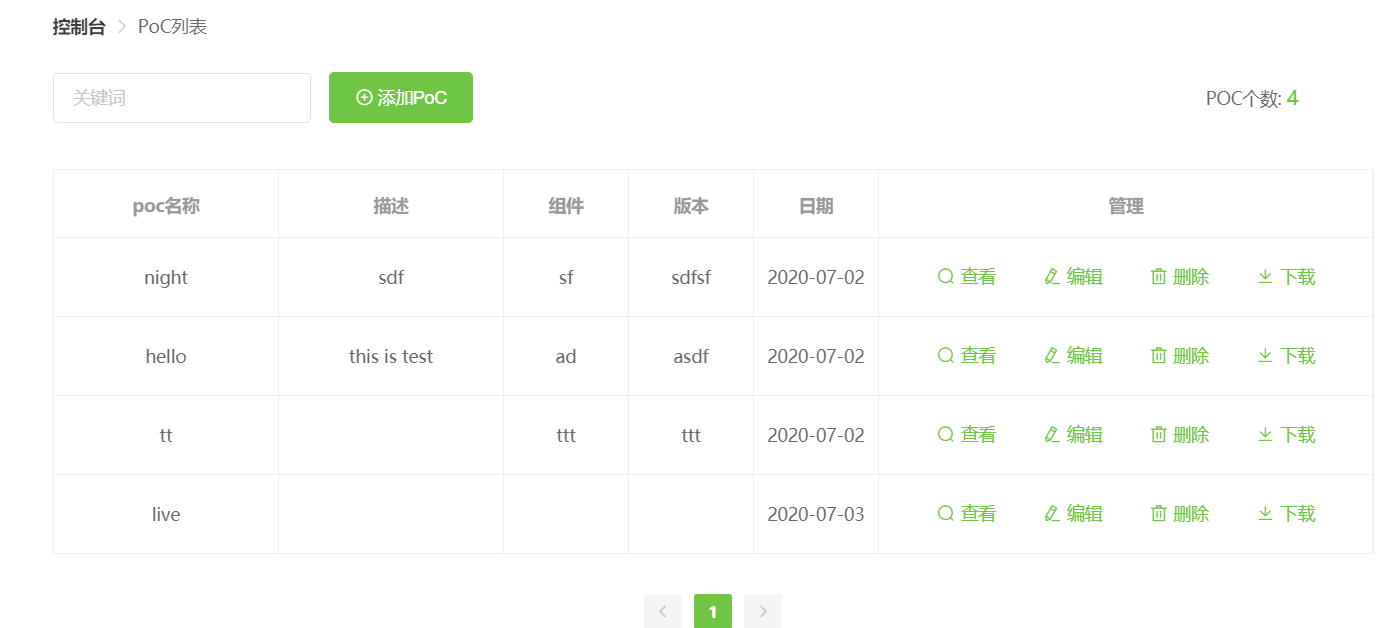Click the 'this is test' description cell
The width and height of the screenshot is (1392, 628).
391,356
